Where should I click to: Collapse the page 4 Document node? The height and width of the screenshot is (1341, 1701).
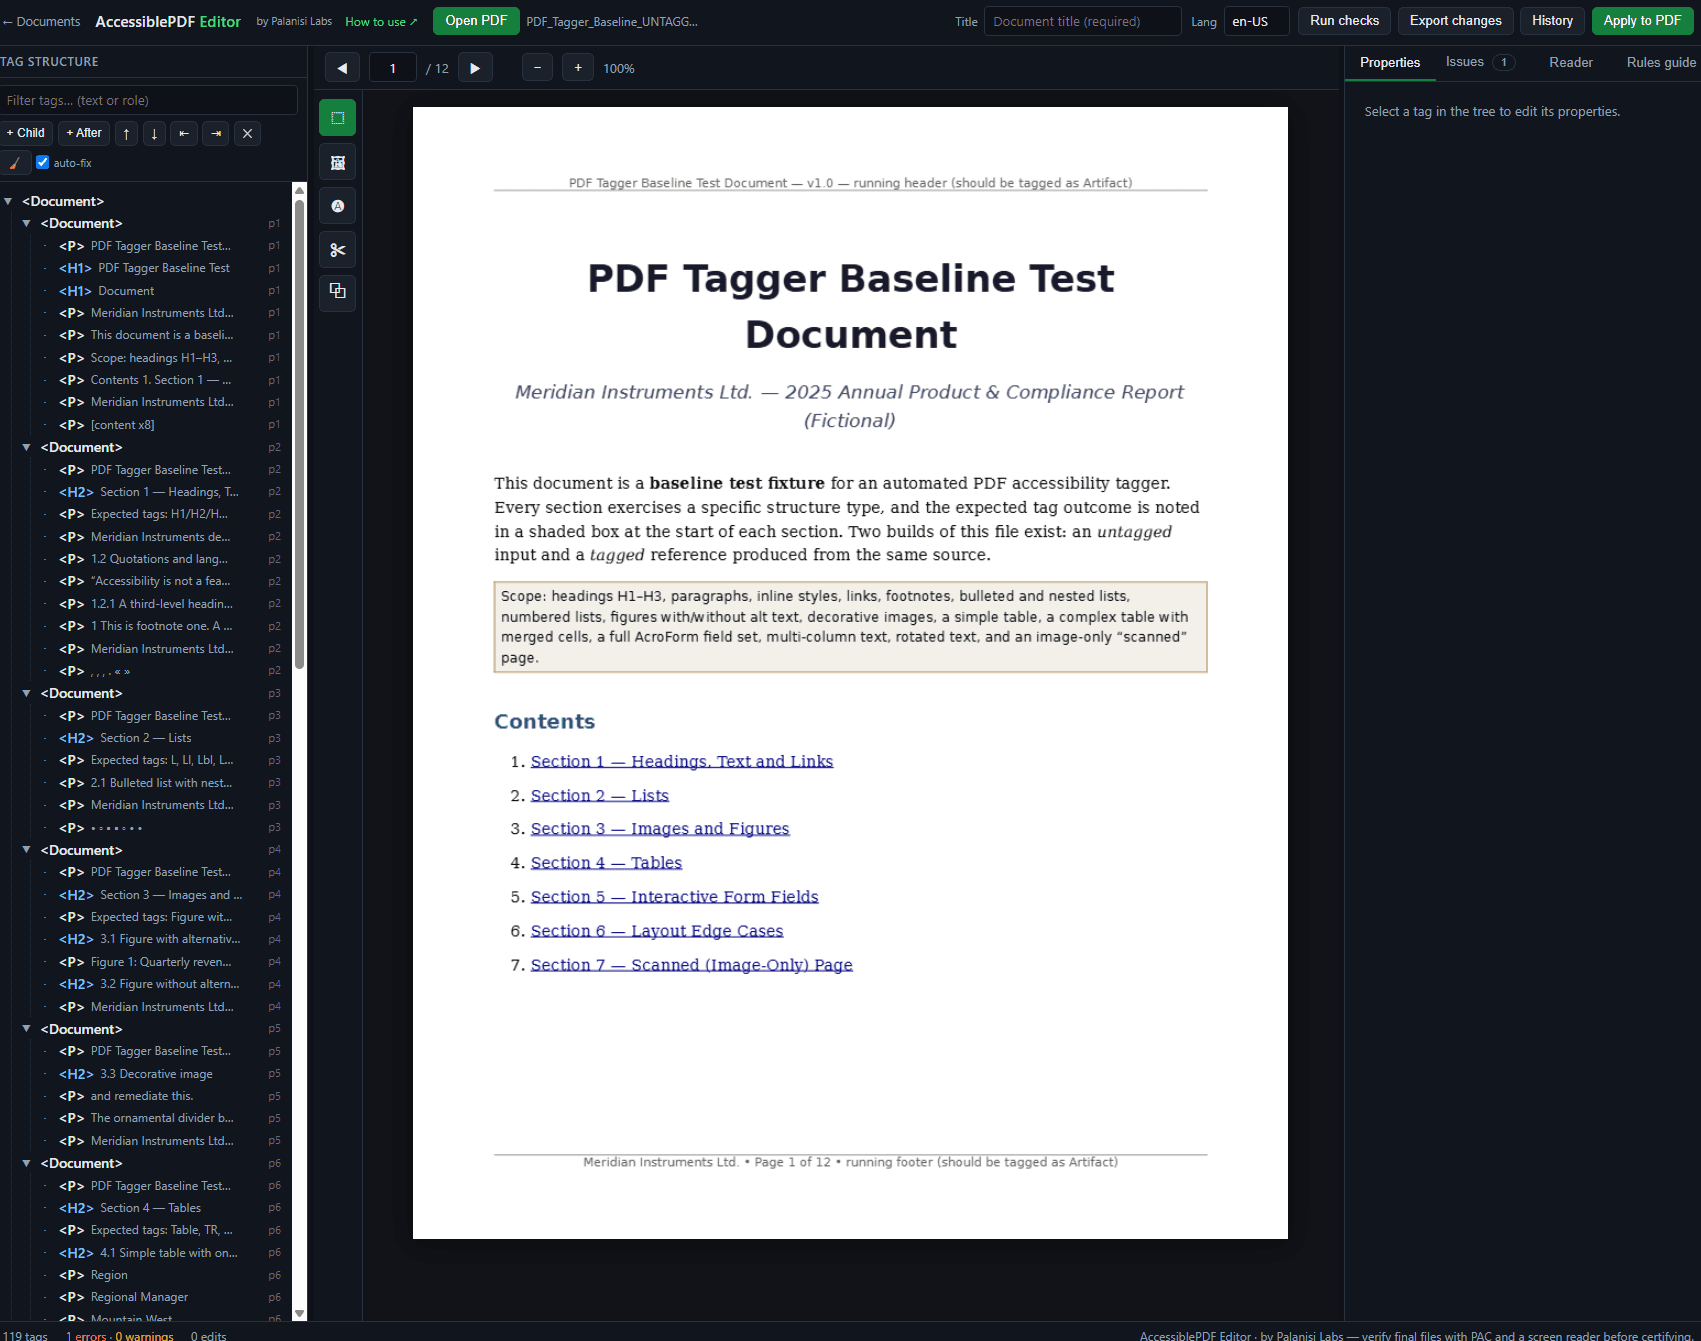pos(26,850)
